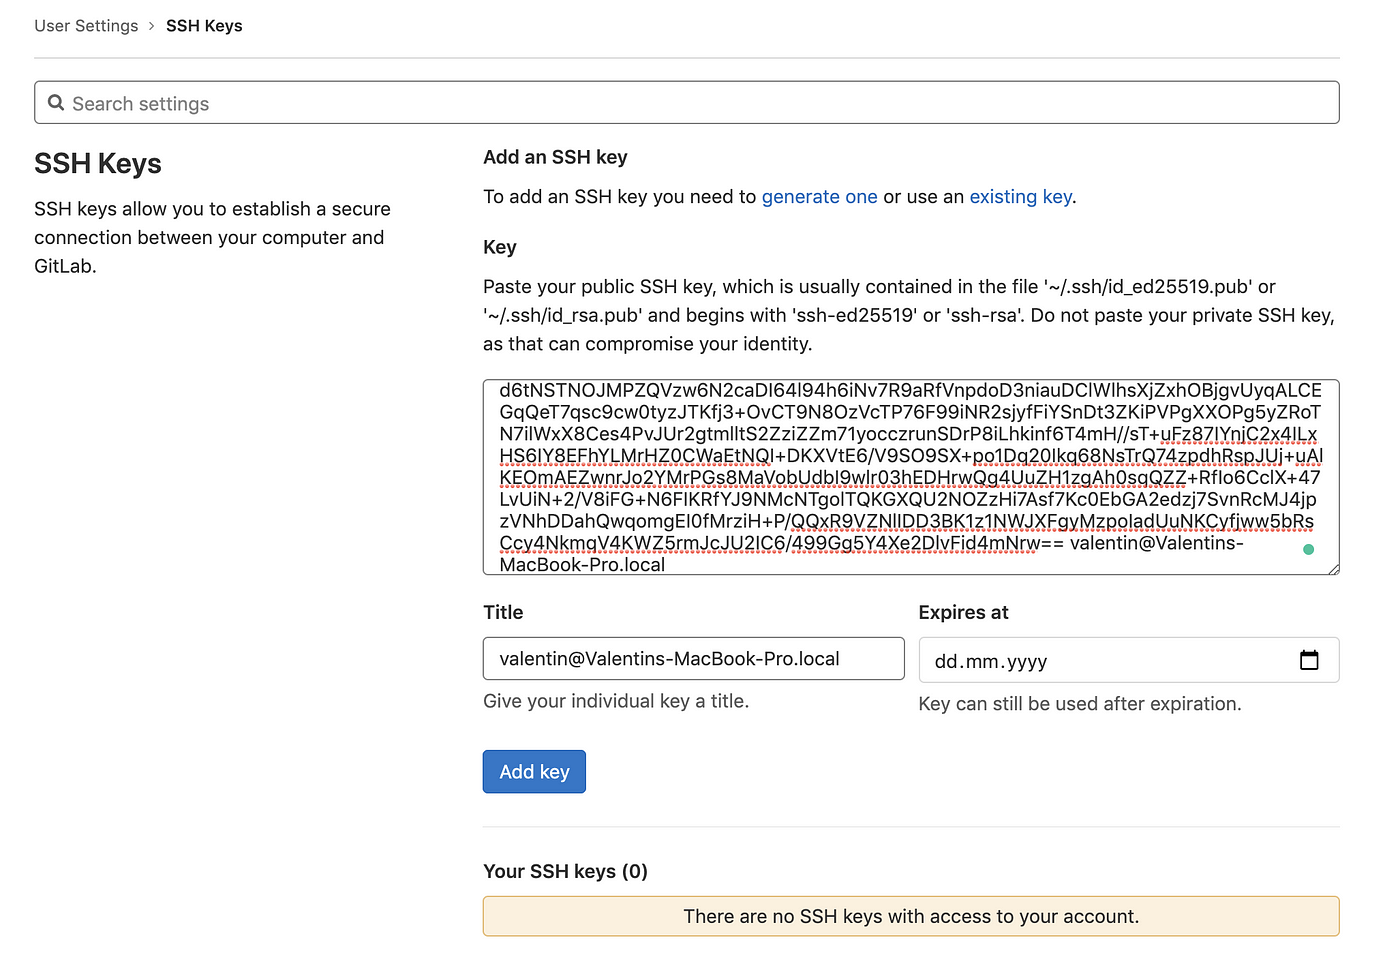Click the 'Key' field label
1400x968 pixels.
coord(500,247)
